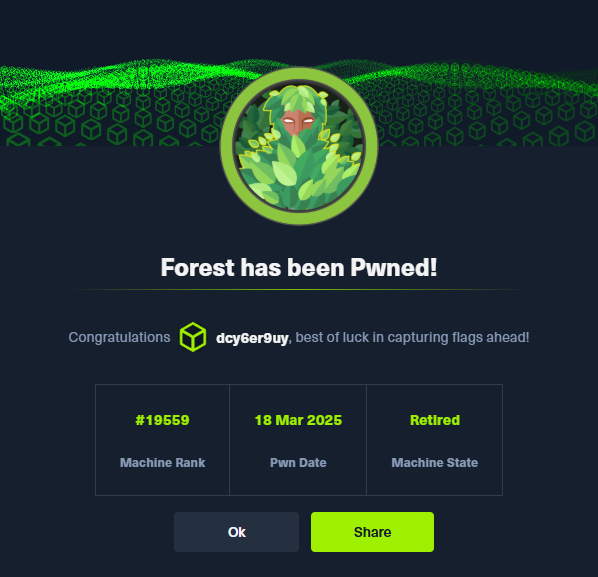The height and width of the screenshot is (577, 598).
Task: Click the Pwn Date label
Action: [x=298, y=463]
